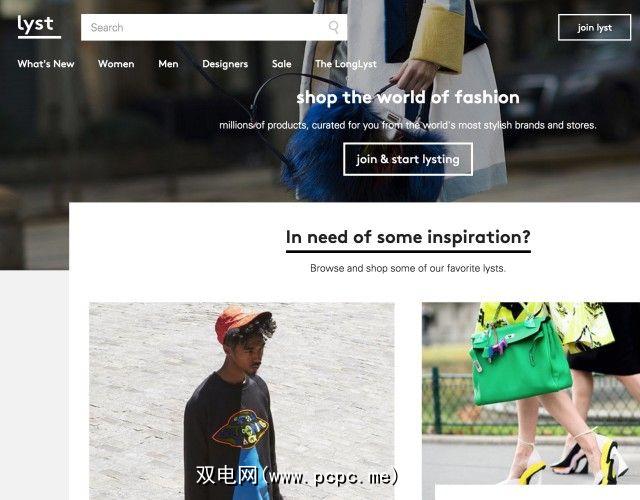Open the What's New menu
The width and height of the screenshot is (640, 500).
coord(46,64)
